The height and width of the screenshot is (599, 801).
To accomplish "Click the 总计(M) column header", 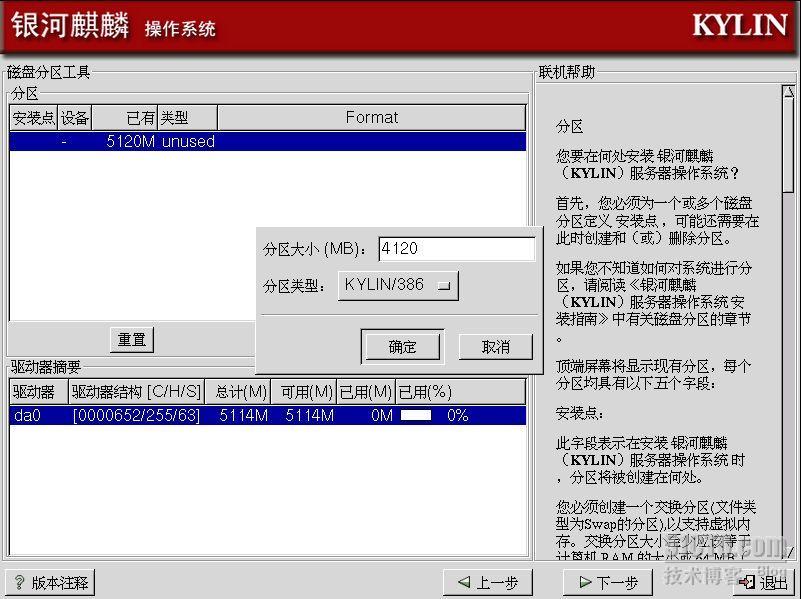I will pos(238,392).
